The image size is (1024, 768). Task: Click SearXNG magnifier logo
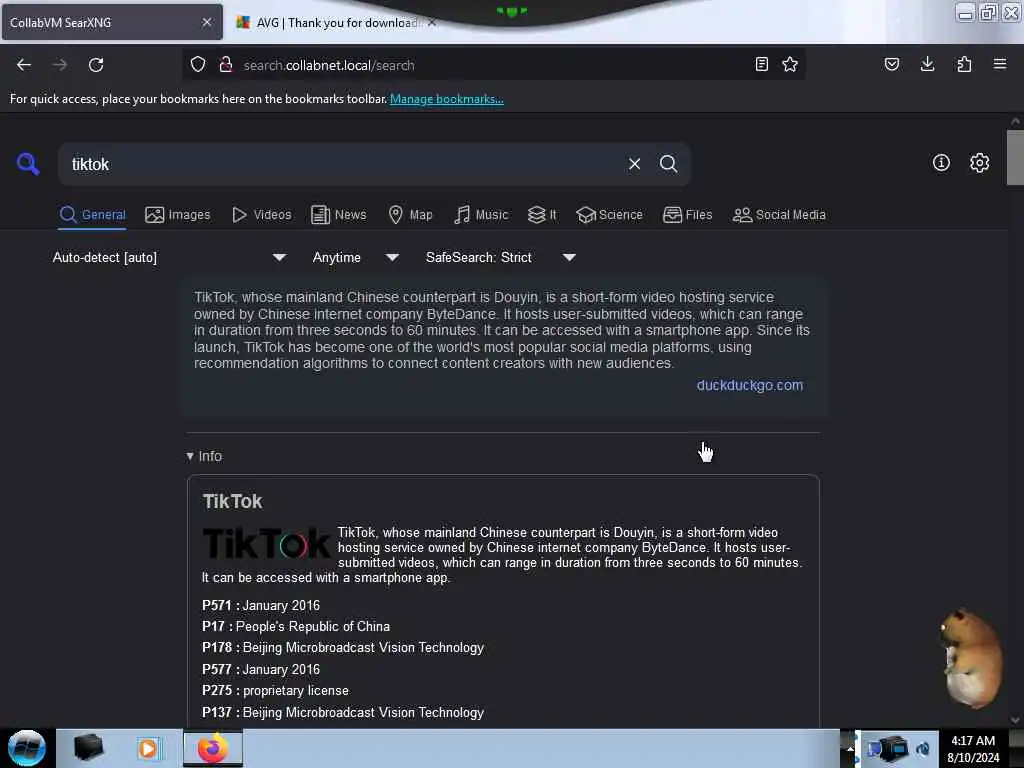(x=28, y=163)
